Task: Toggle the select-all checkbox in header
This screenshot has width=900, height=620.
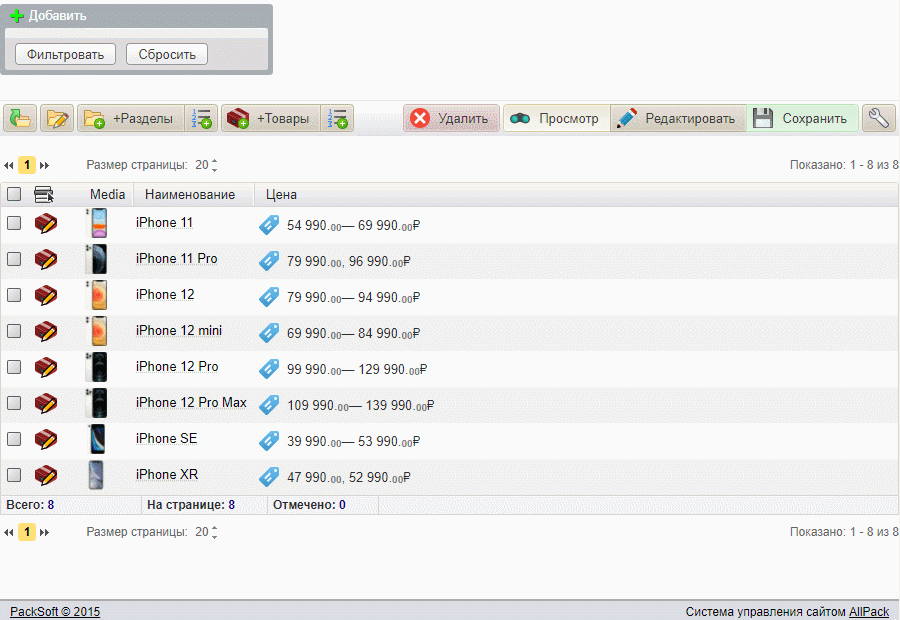Action: point(14,194)
